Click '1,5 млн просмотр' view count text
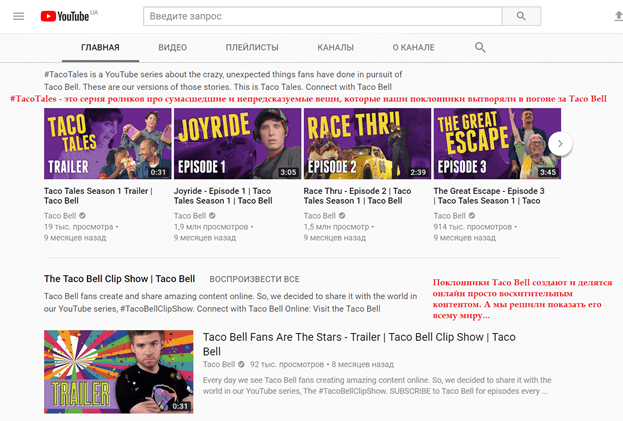The height and width of the screenshot is (421, 623). (337, 227)
